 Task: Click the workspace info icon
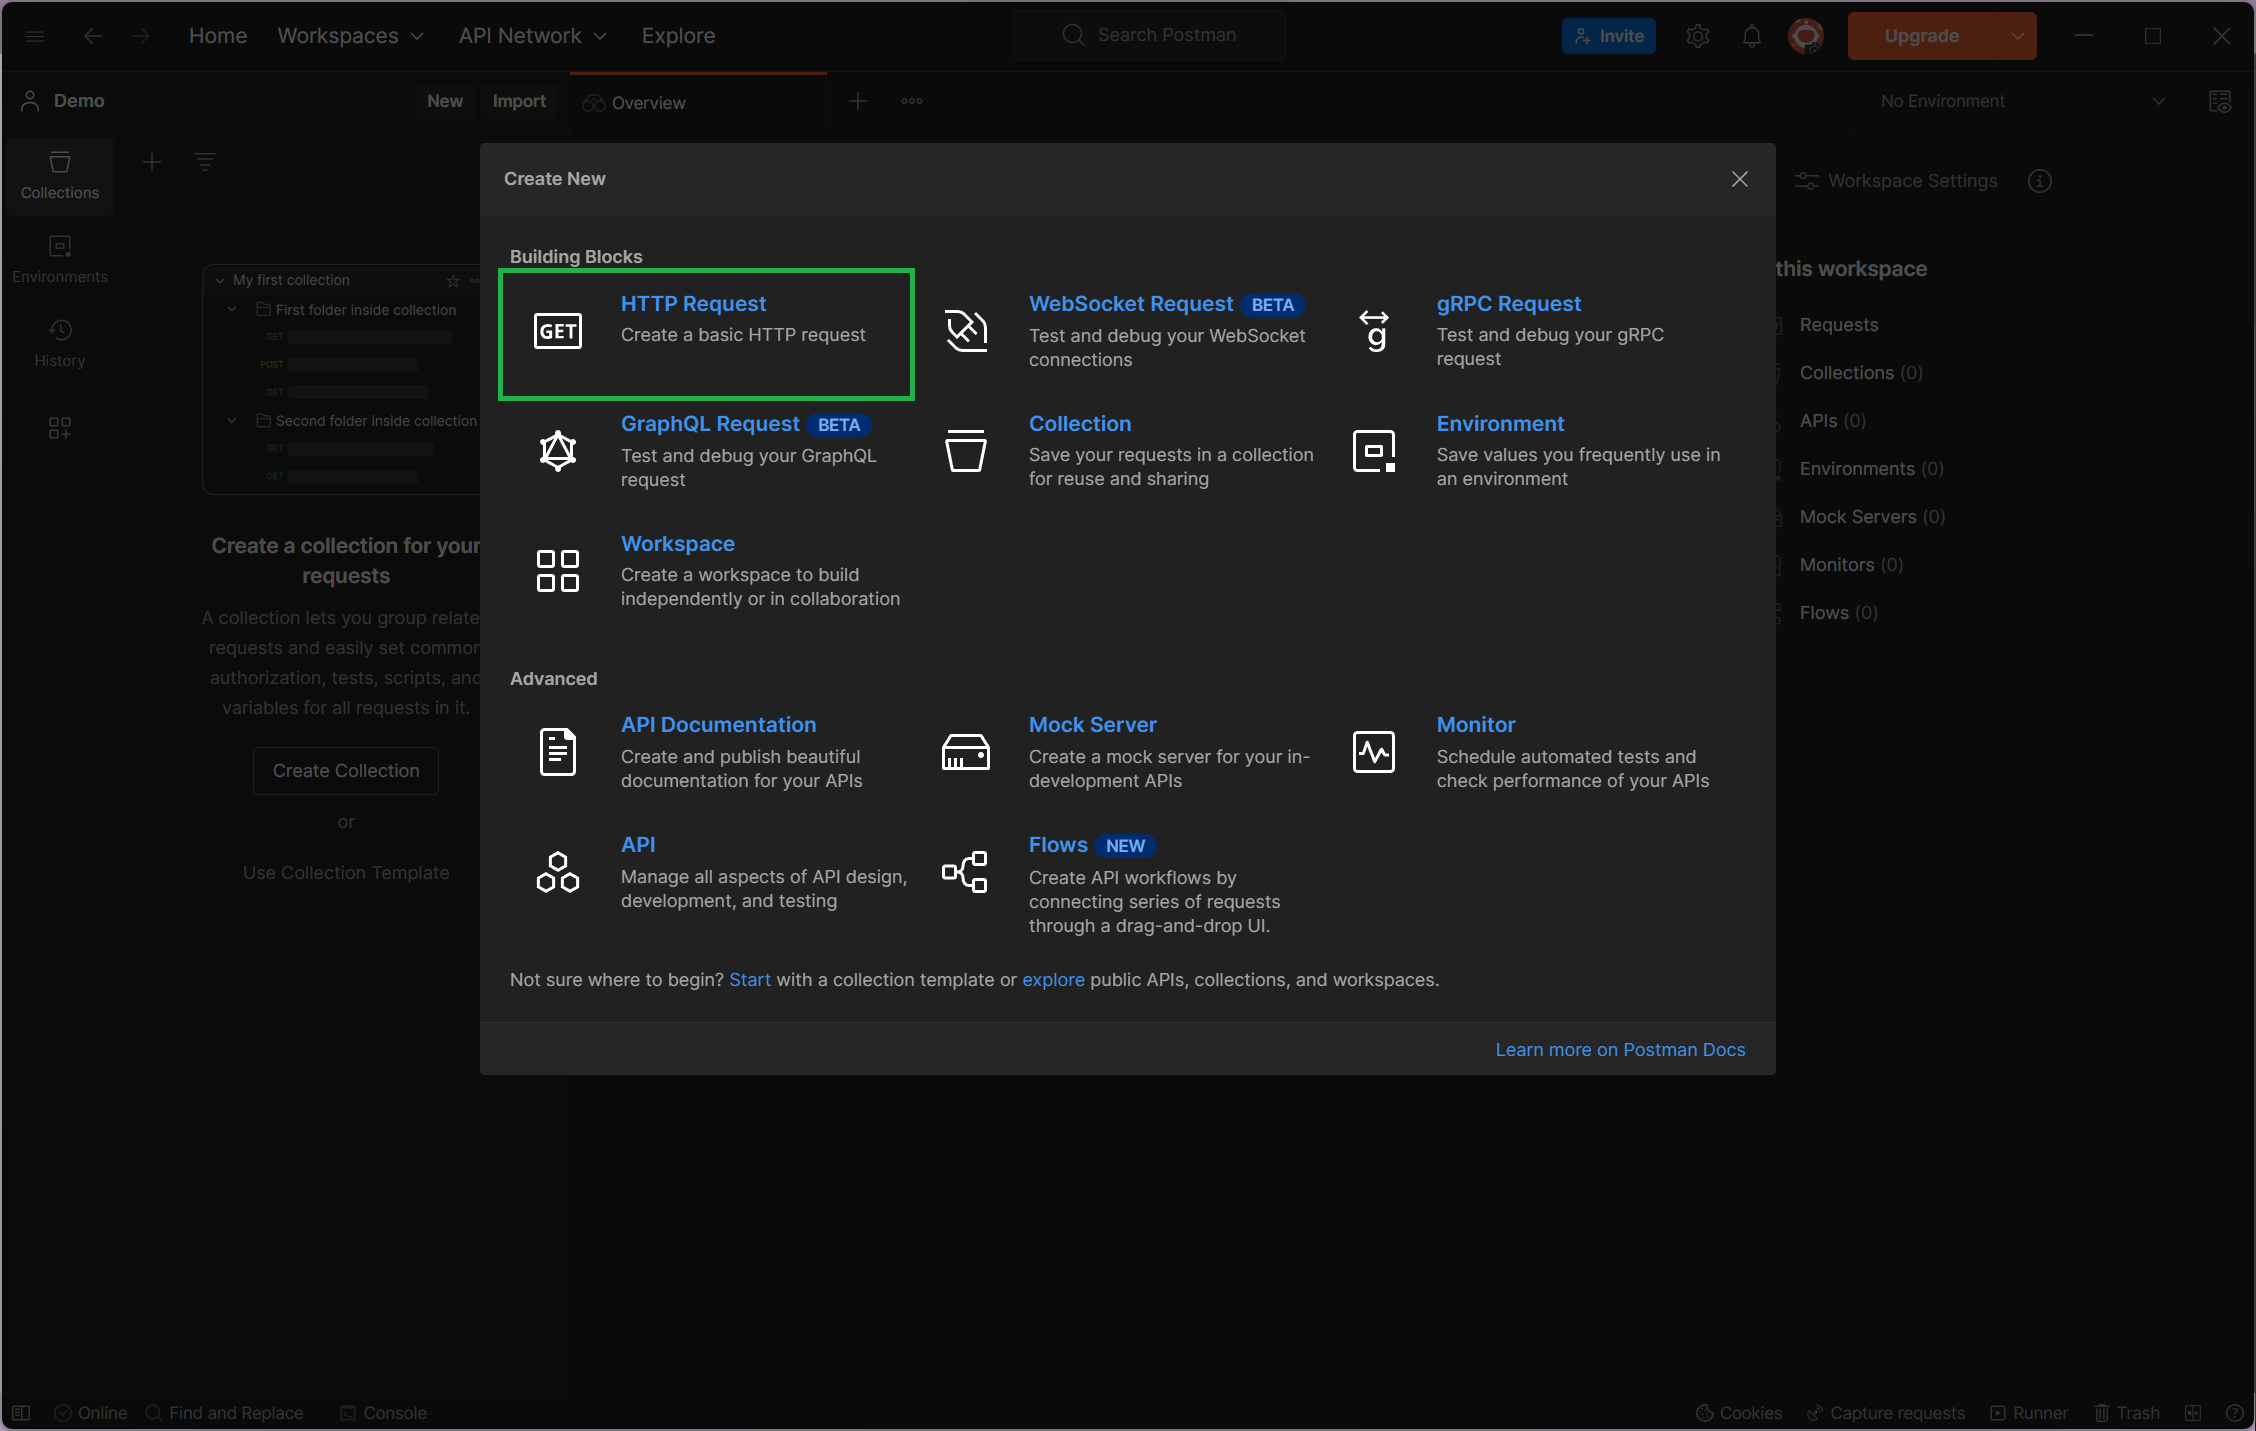[2040, 181]
